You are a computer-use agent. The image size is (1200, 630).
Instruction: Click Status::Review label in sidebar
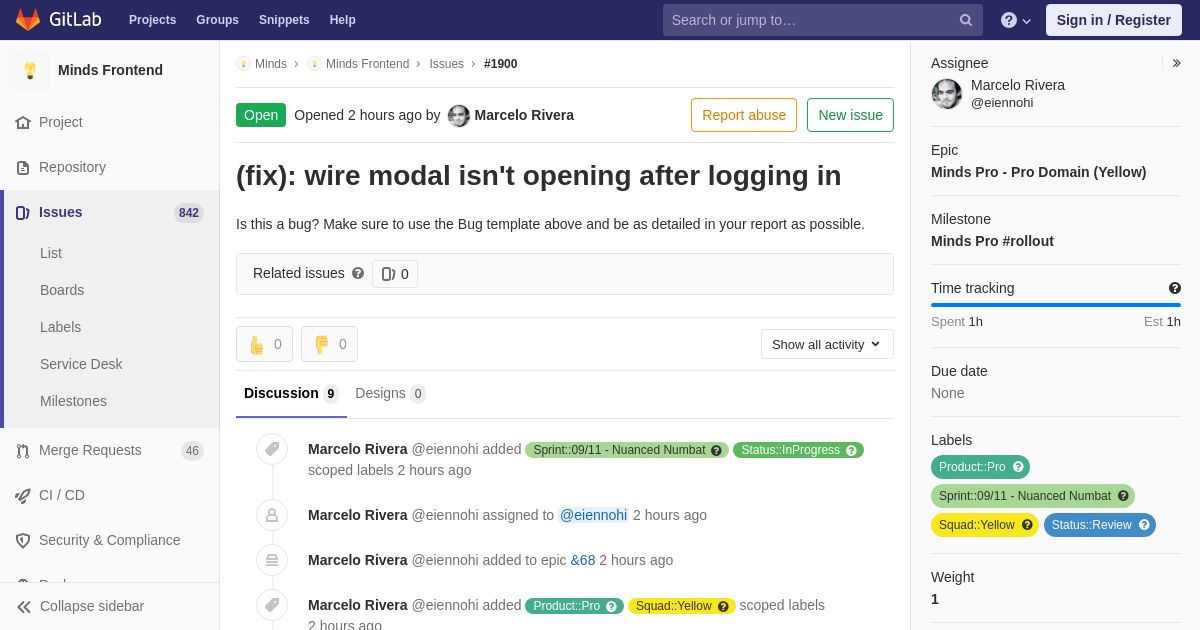point(1100,525)
